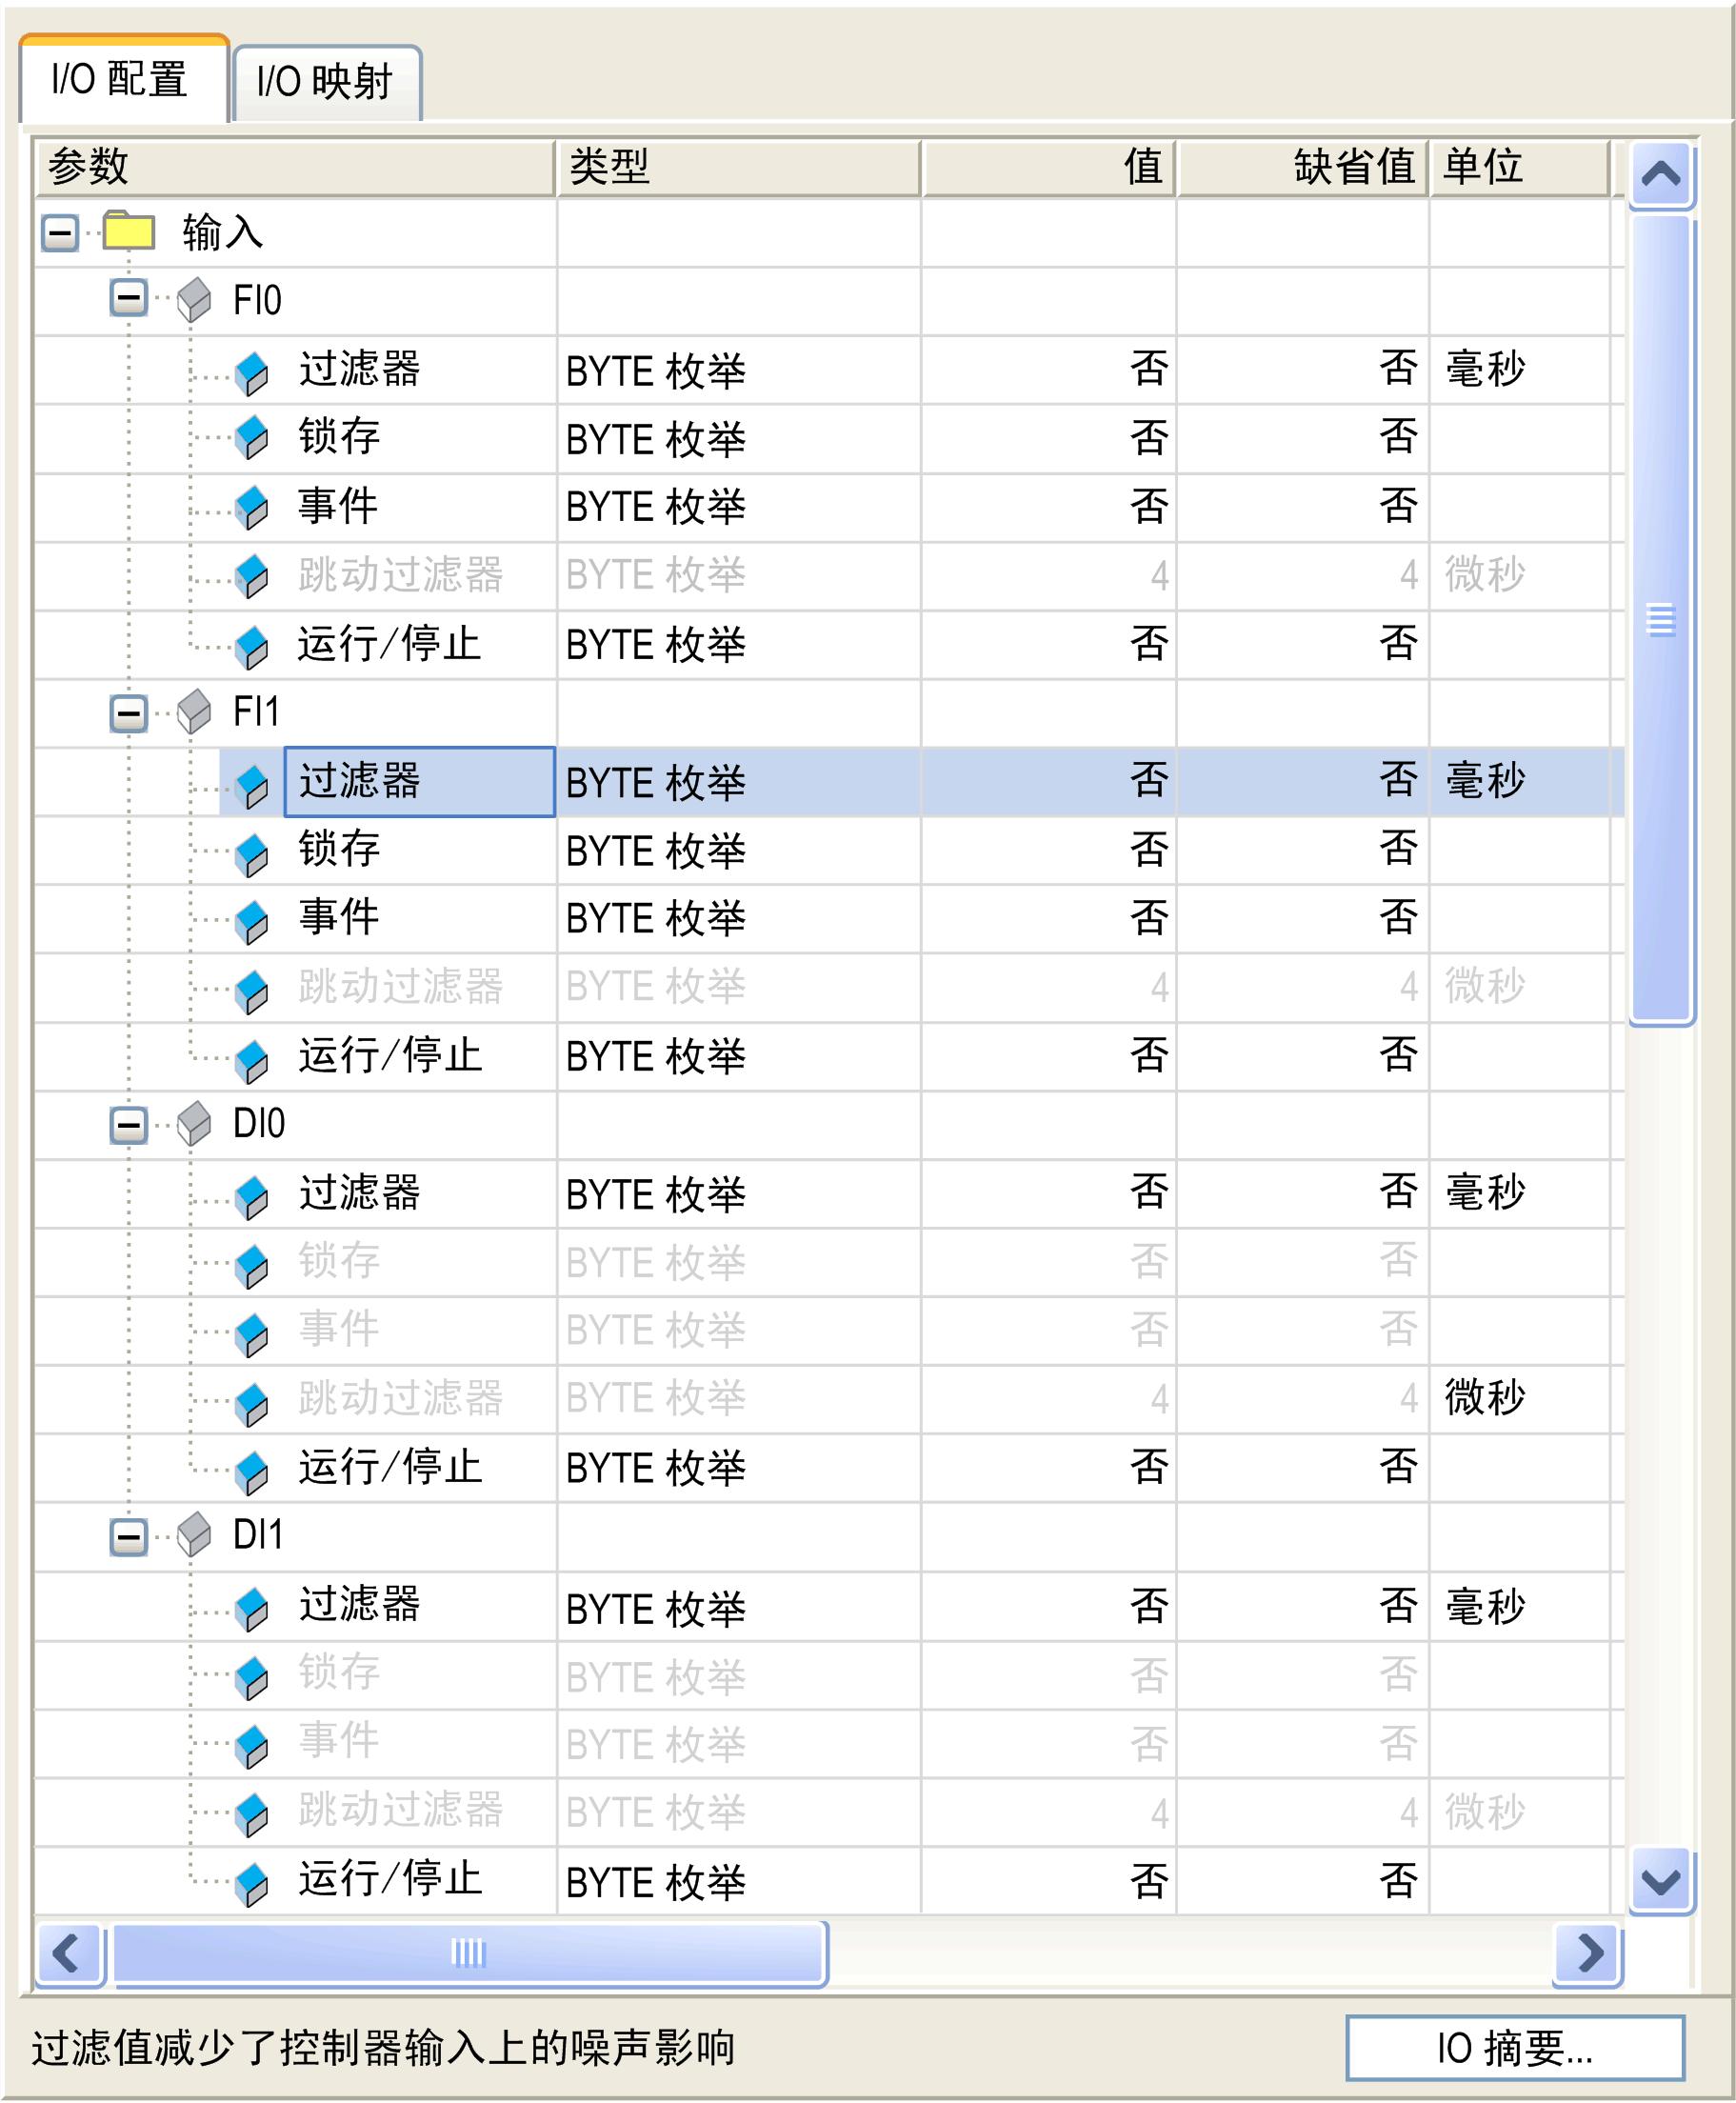Collapse the FI1 tree node
The width and height of the screenshot is (1736, 2103).
point(128,713)
